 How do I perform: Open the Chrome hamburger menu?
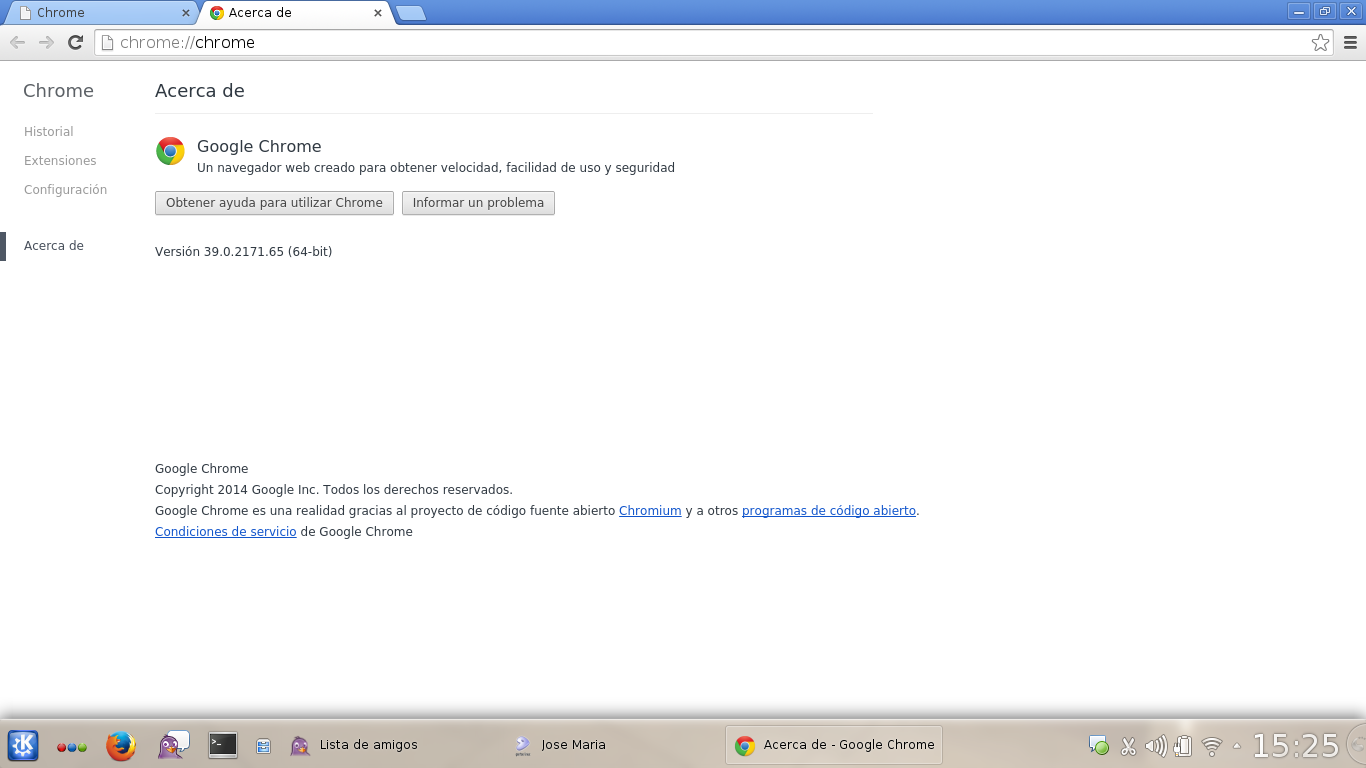click(1350, 43)
